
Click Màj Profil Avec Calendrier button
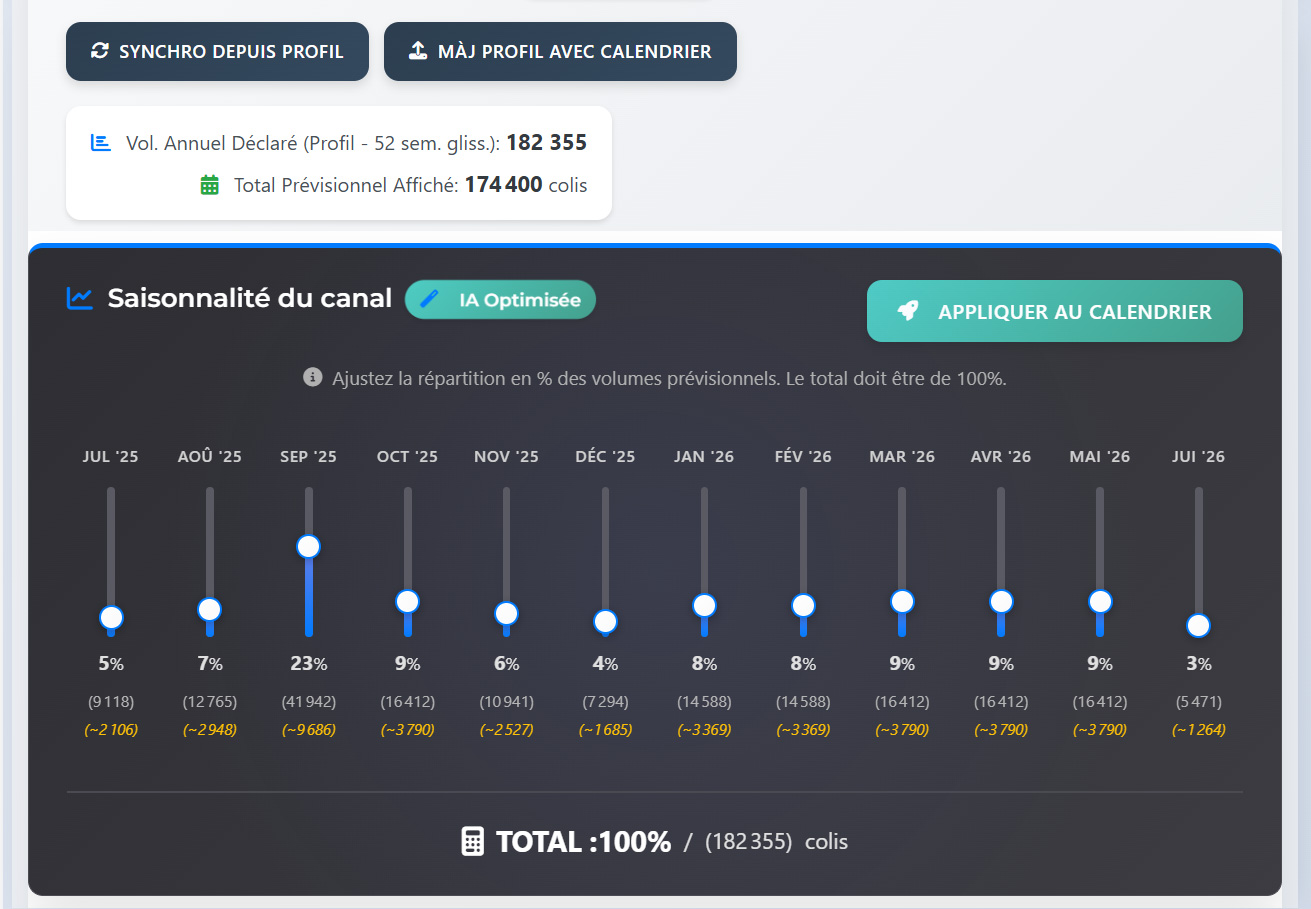pos(560,51)
